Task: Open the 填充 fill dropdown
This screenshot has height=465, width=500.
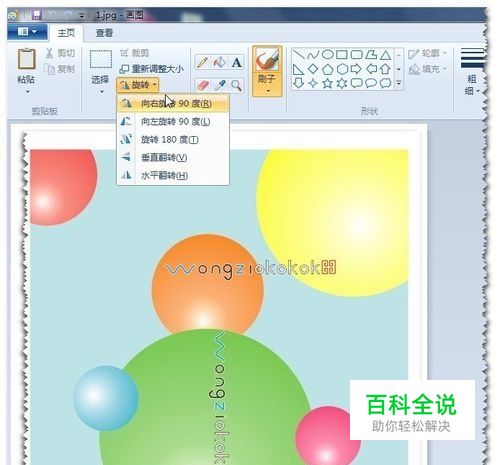Action: 427,69
